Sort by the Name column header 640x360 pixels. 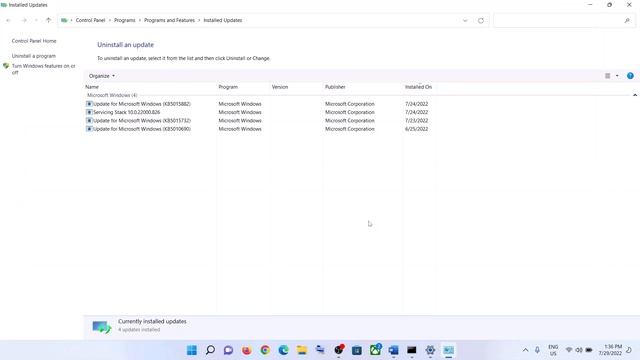coord(92,87)
